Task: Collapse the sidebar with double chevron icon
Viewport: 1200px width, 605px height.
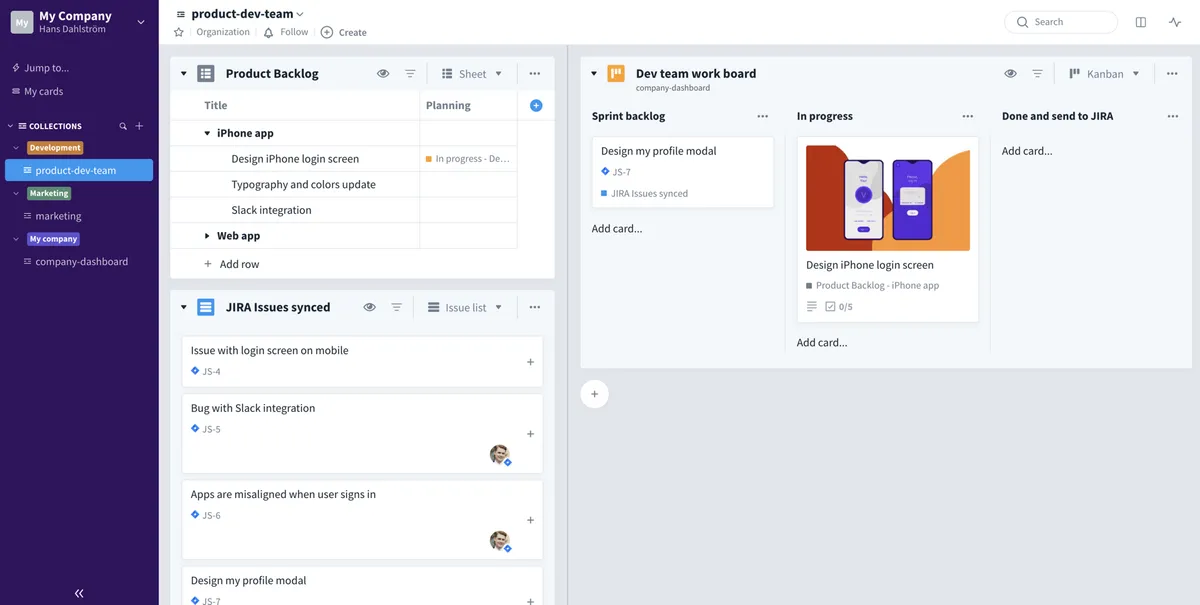Action: point(79,593)
